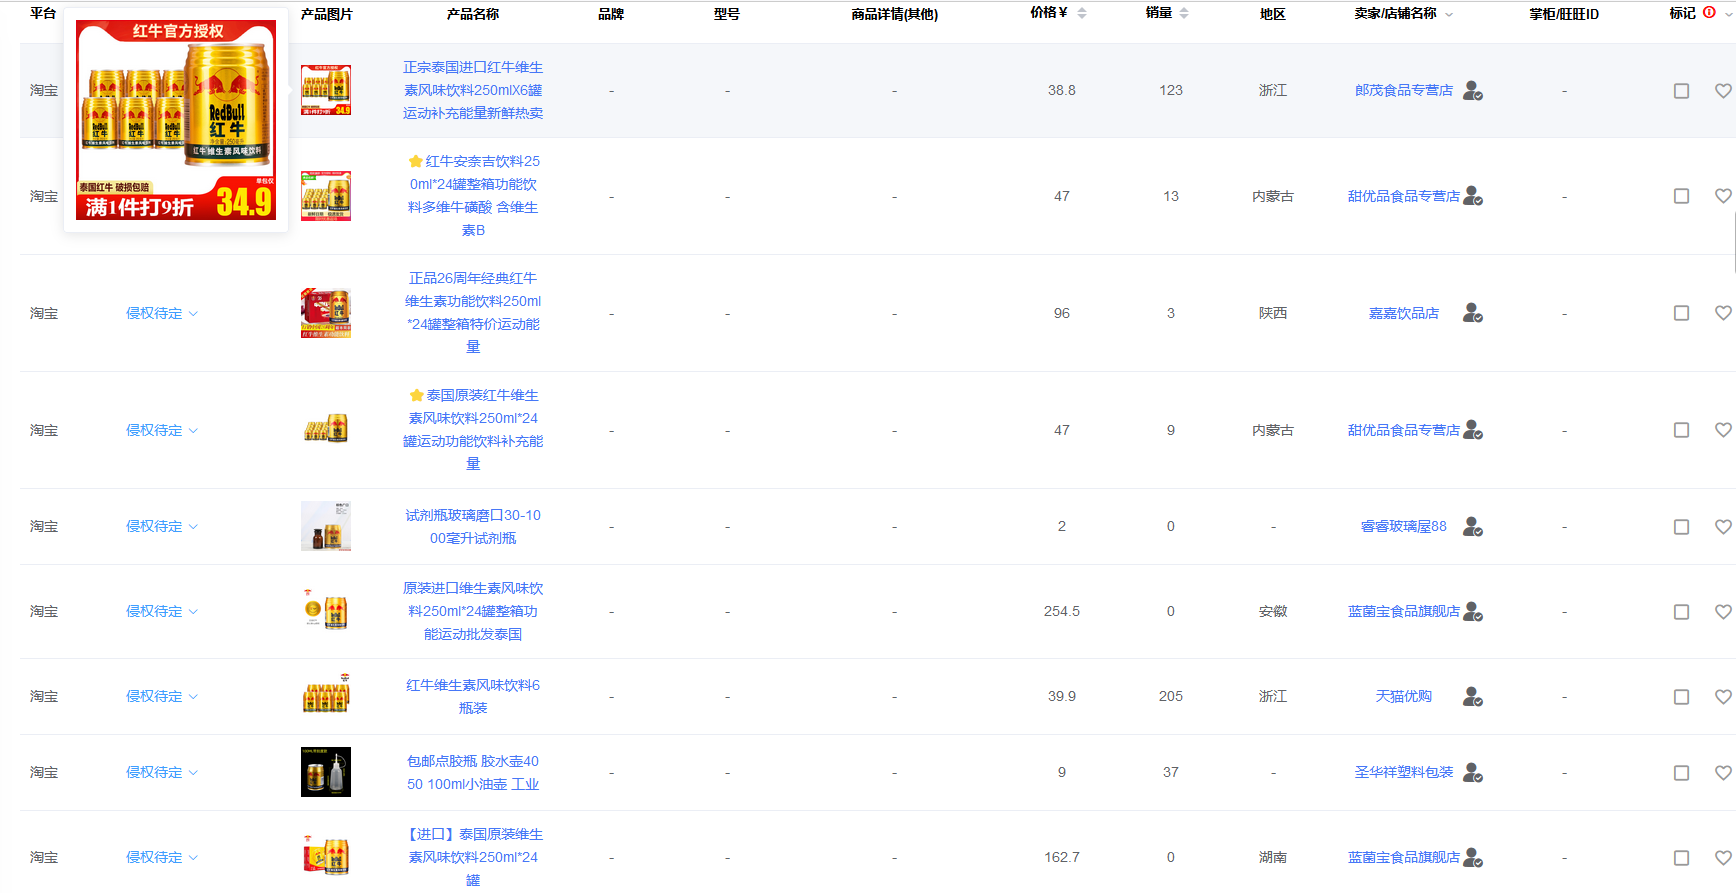Click the enlarged Red Bull preview image

pyautogui.click(x=176, y=120)
